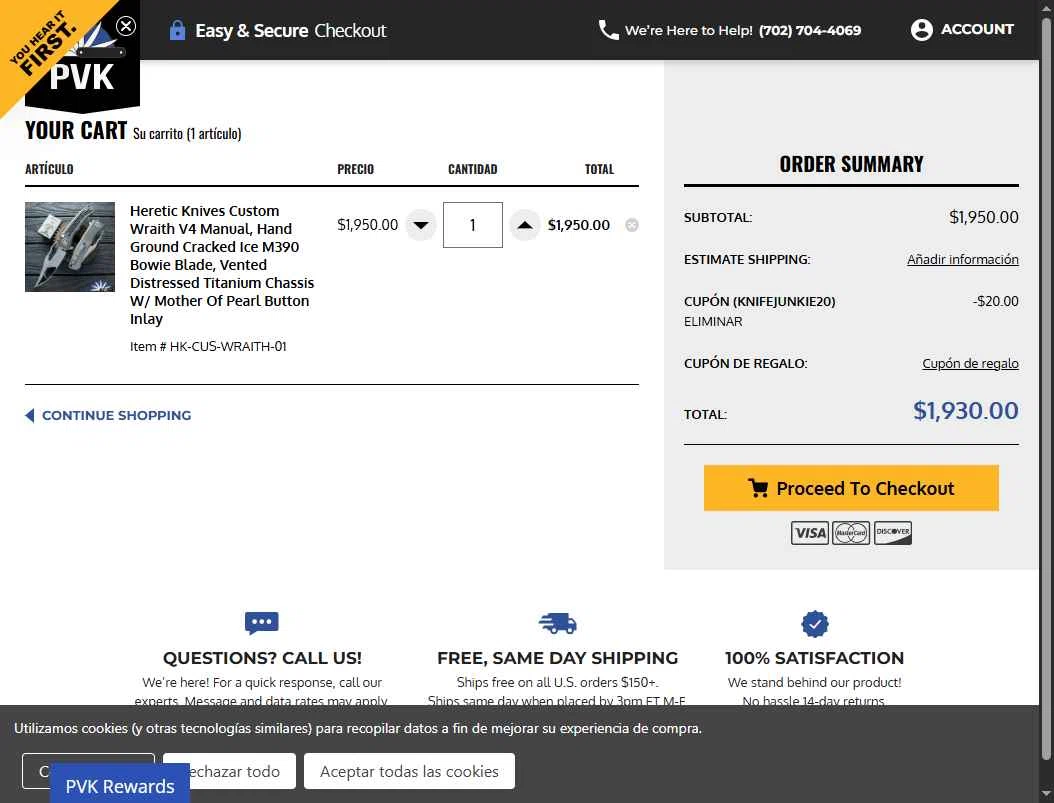Click the Visa card icon
The height and width of the screenshot is (803, 1054).
pos(809,533)
